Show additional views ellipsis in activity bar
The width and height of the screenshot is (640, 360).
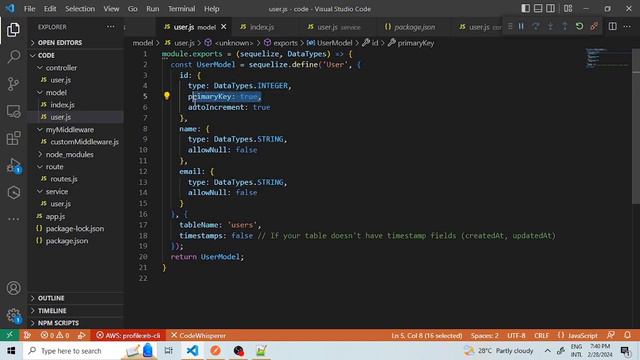pyautogui.click(x=13, y=219)
